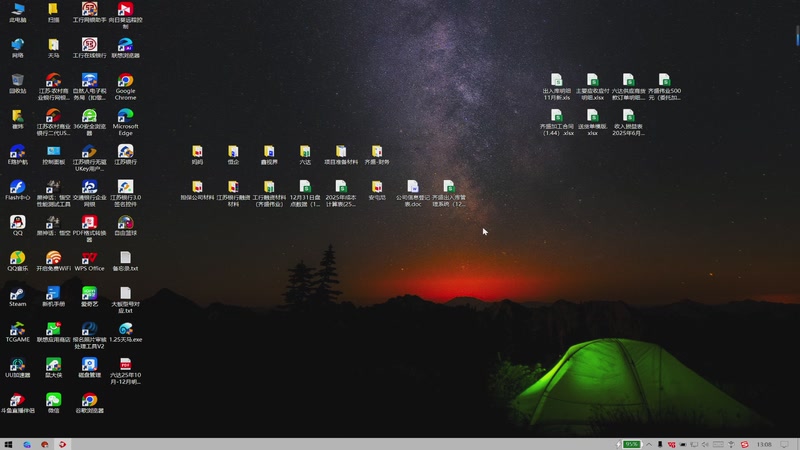Screen dimensions: 800x450
Task: Open the notification center icon in taskbar
Action: (785, 444)
